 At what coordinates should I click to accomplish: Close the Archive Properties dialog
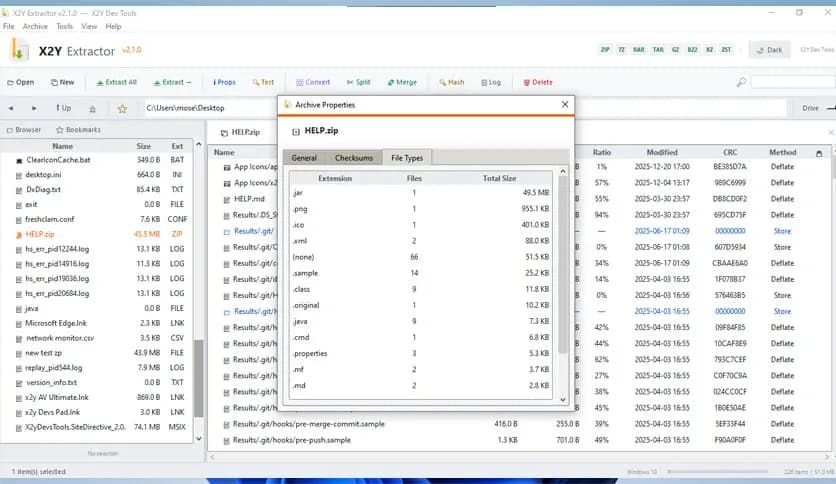[x=565, y=104]
